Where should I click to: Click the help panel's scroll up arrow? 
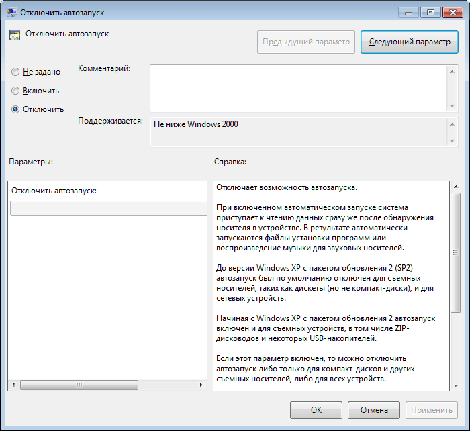456,186
